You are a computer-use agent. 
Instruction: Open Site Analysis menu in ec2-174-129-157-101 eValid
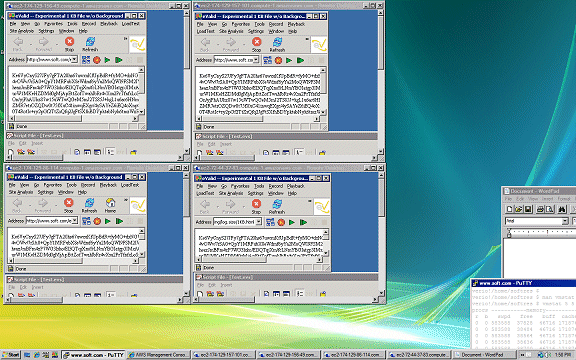coord(231,31)
